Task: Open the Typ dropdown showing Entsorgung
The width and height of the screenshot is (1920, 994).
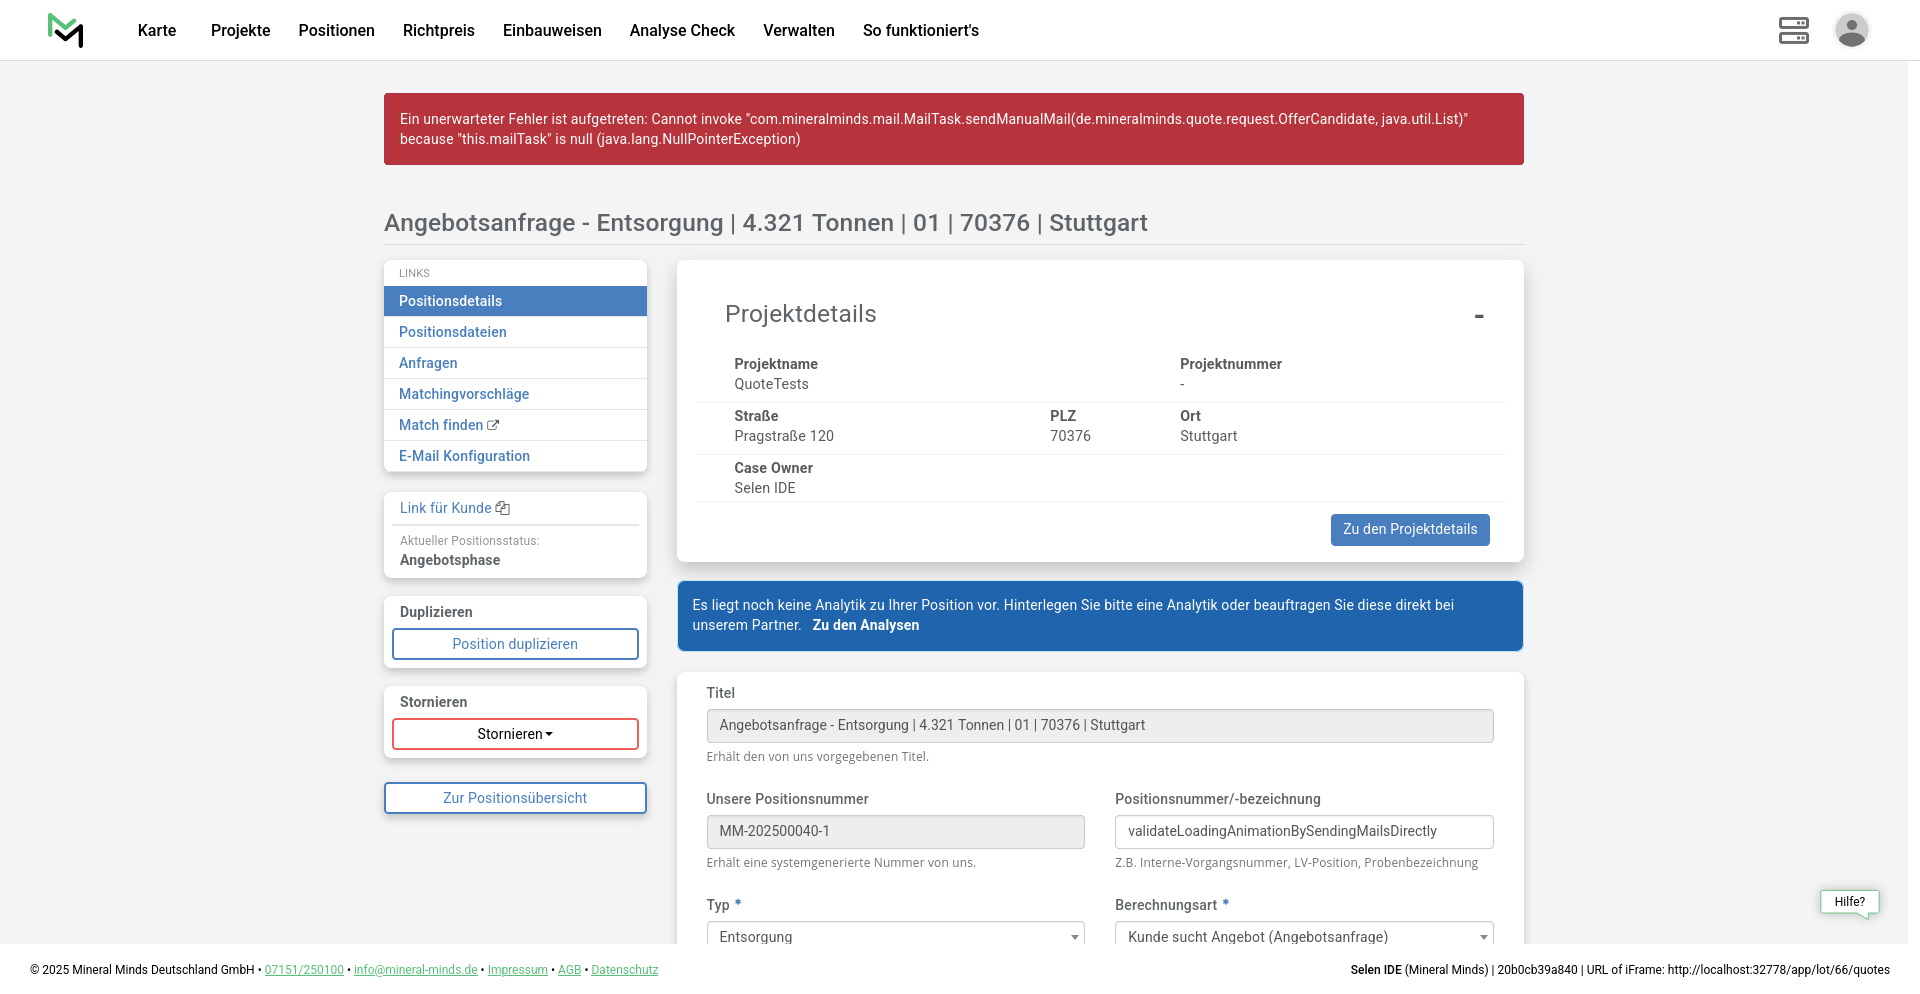Action: click(895, 936)
